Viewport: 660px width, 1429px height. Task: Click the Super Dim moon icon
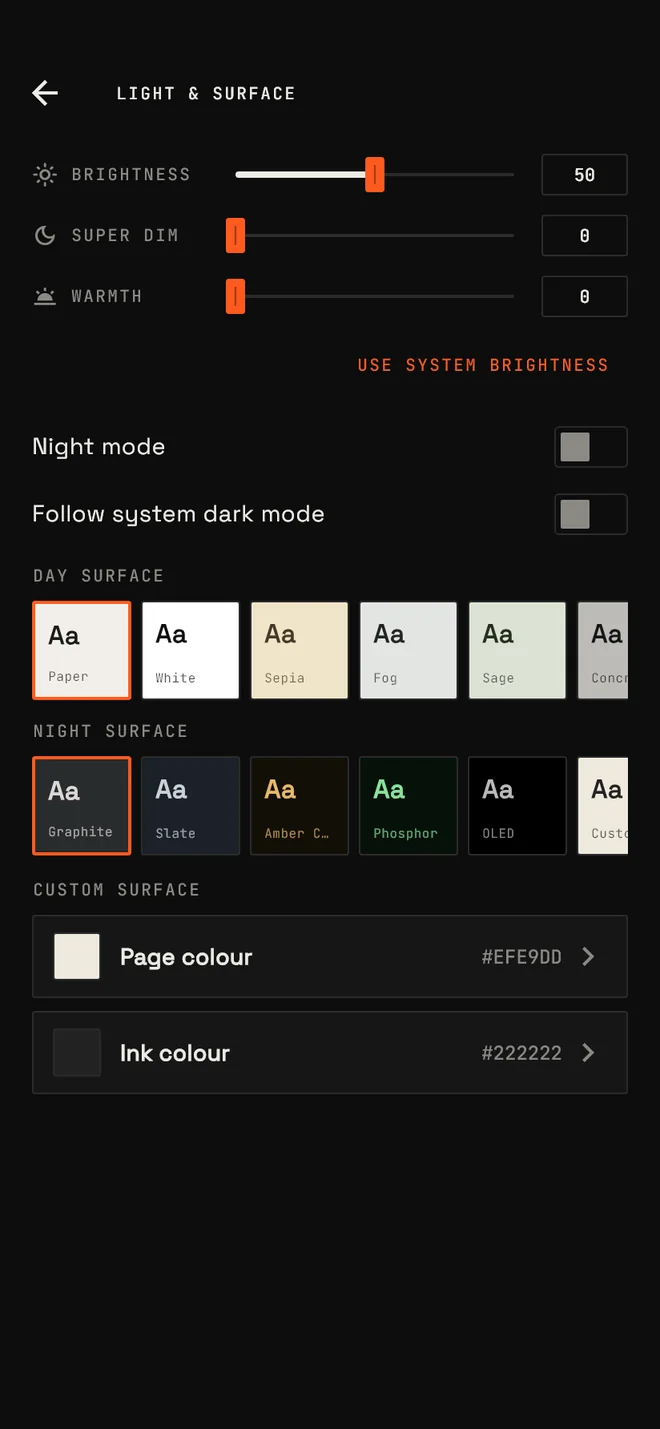[x=45, y=236]
